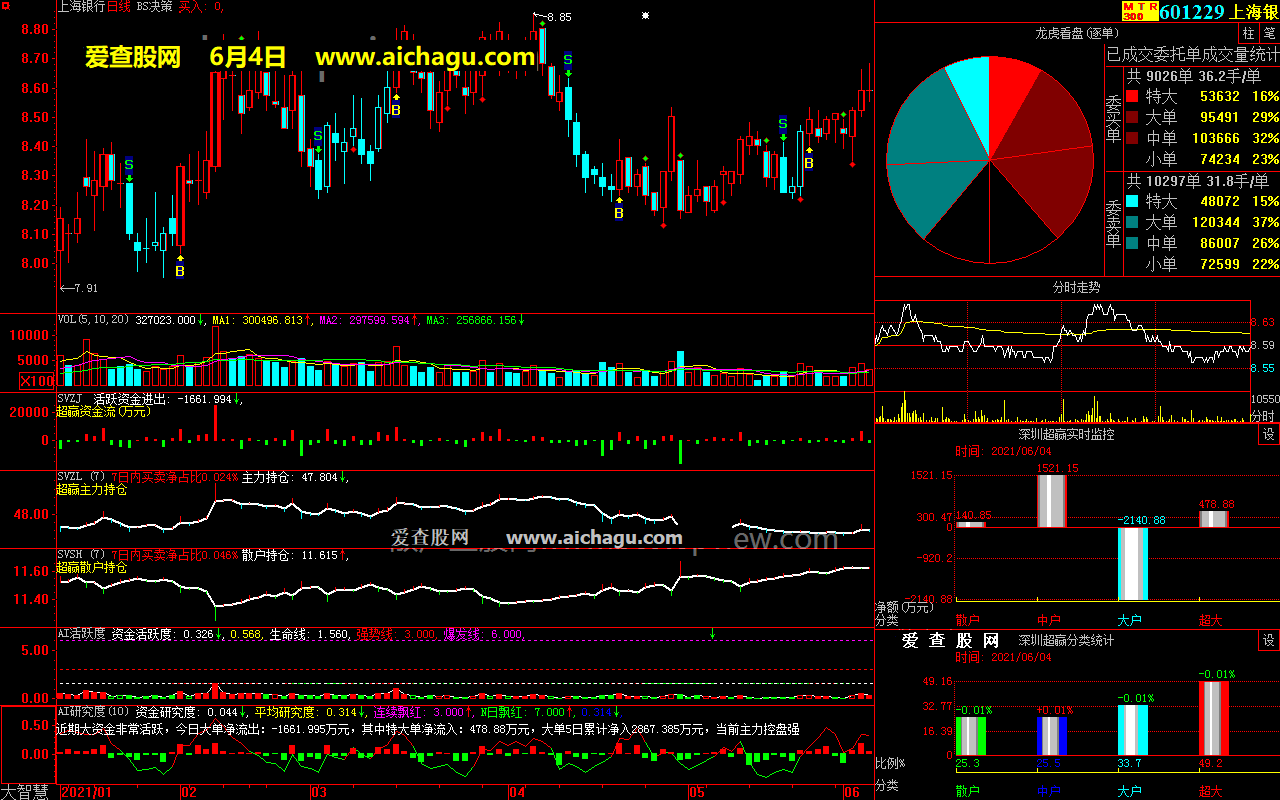1280x800 pixels.
Task: Click the 中户 bar showing 1521.15
Action: (1052, 501)
